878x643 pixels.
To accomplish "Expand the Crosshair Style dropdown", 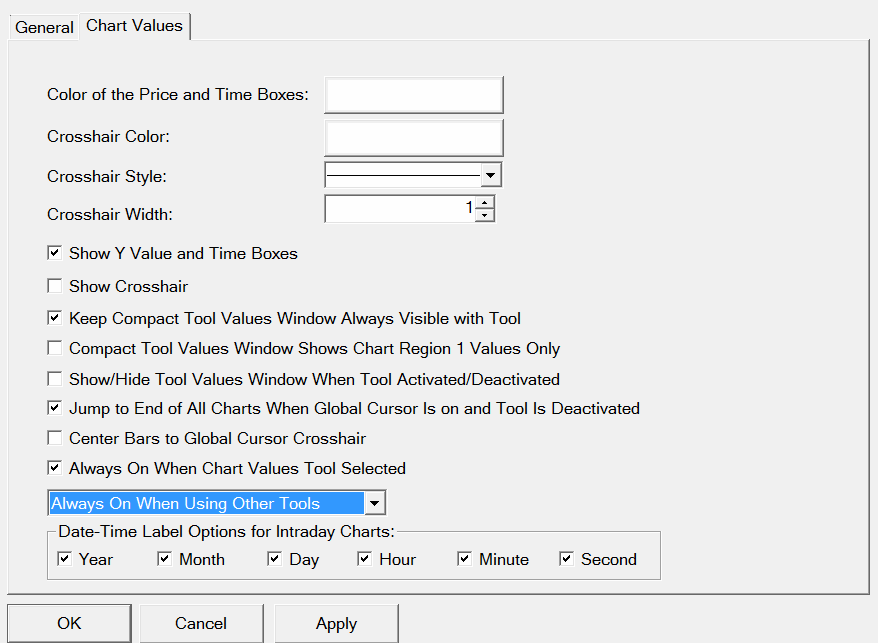I will point(490,176).
